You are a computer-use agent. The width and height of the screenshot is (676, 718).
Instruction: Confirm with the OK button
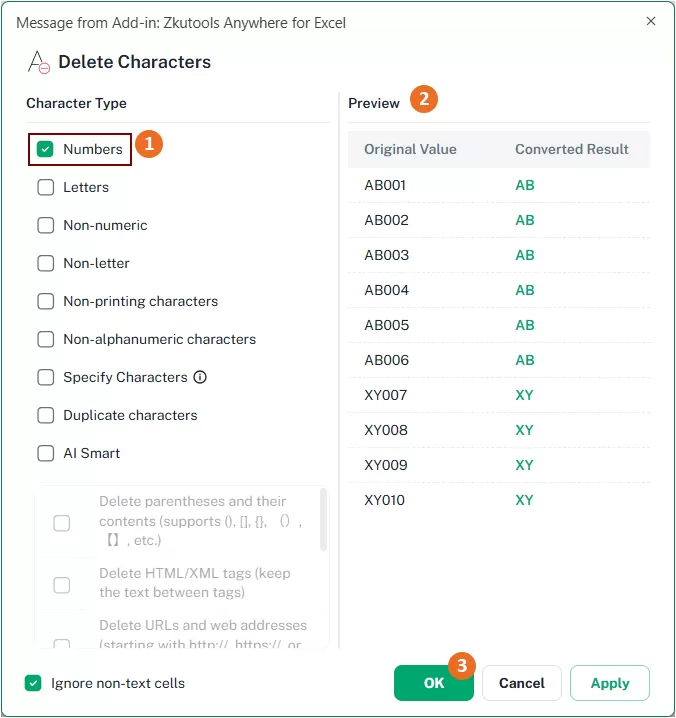[x=434, y=683]
